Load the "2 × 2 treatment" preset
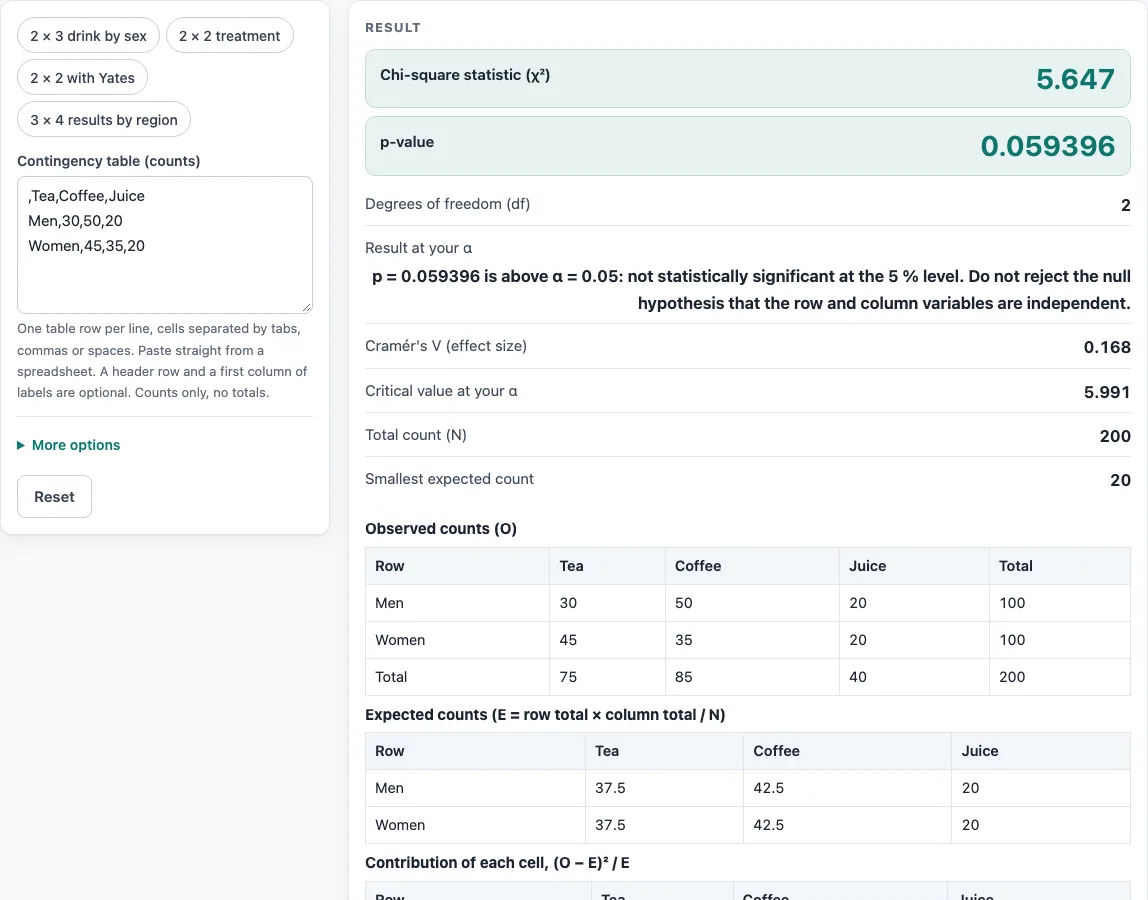This screenshot has height=900, width=1148. pos(230,36)
